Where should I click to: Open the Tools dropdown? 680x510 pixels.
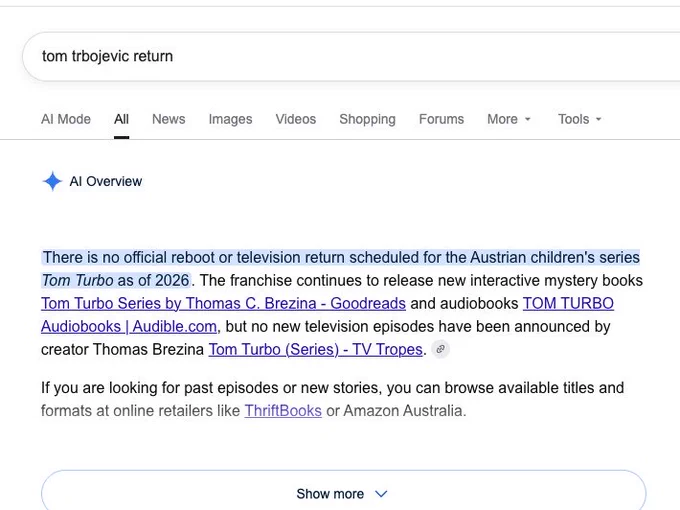580,119
